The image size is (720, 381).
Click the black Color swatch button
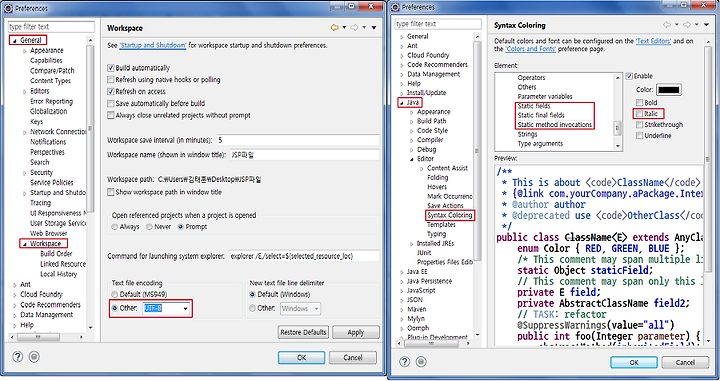669,90
